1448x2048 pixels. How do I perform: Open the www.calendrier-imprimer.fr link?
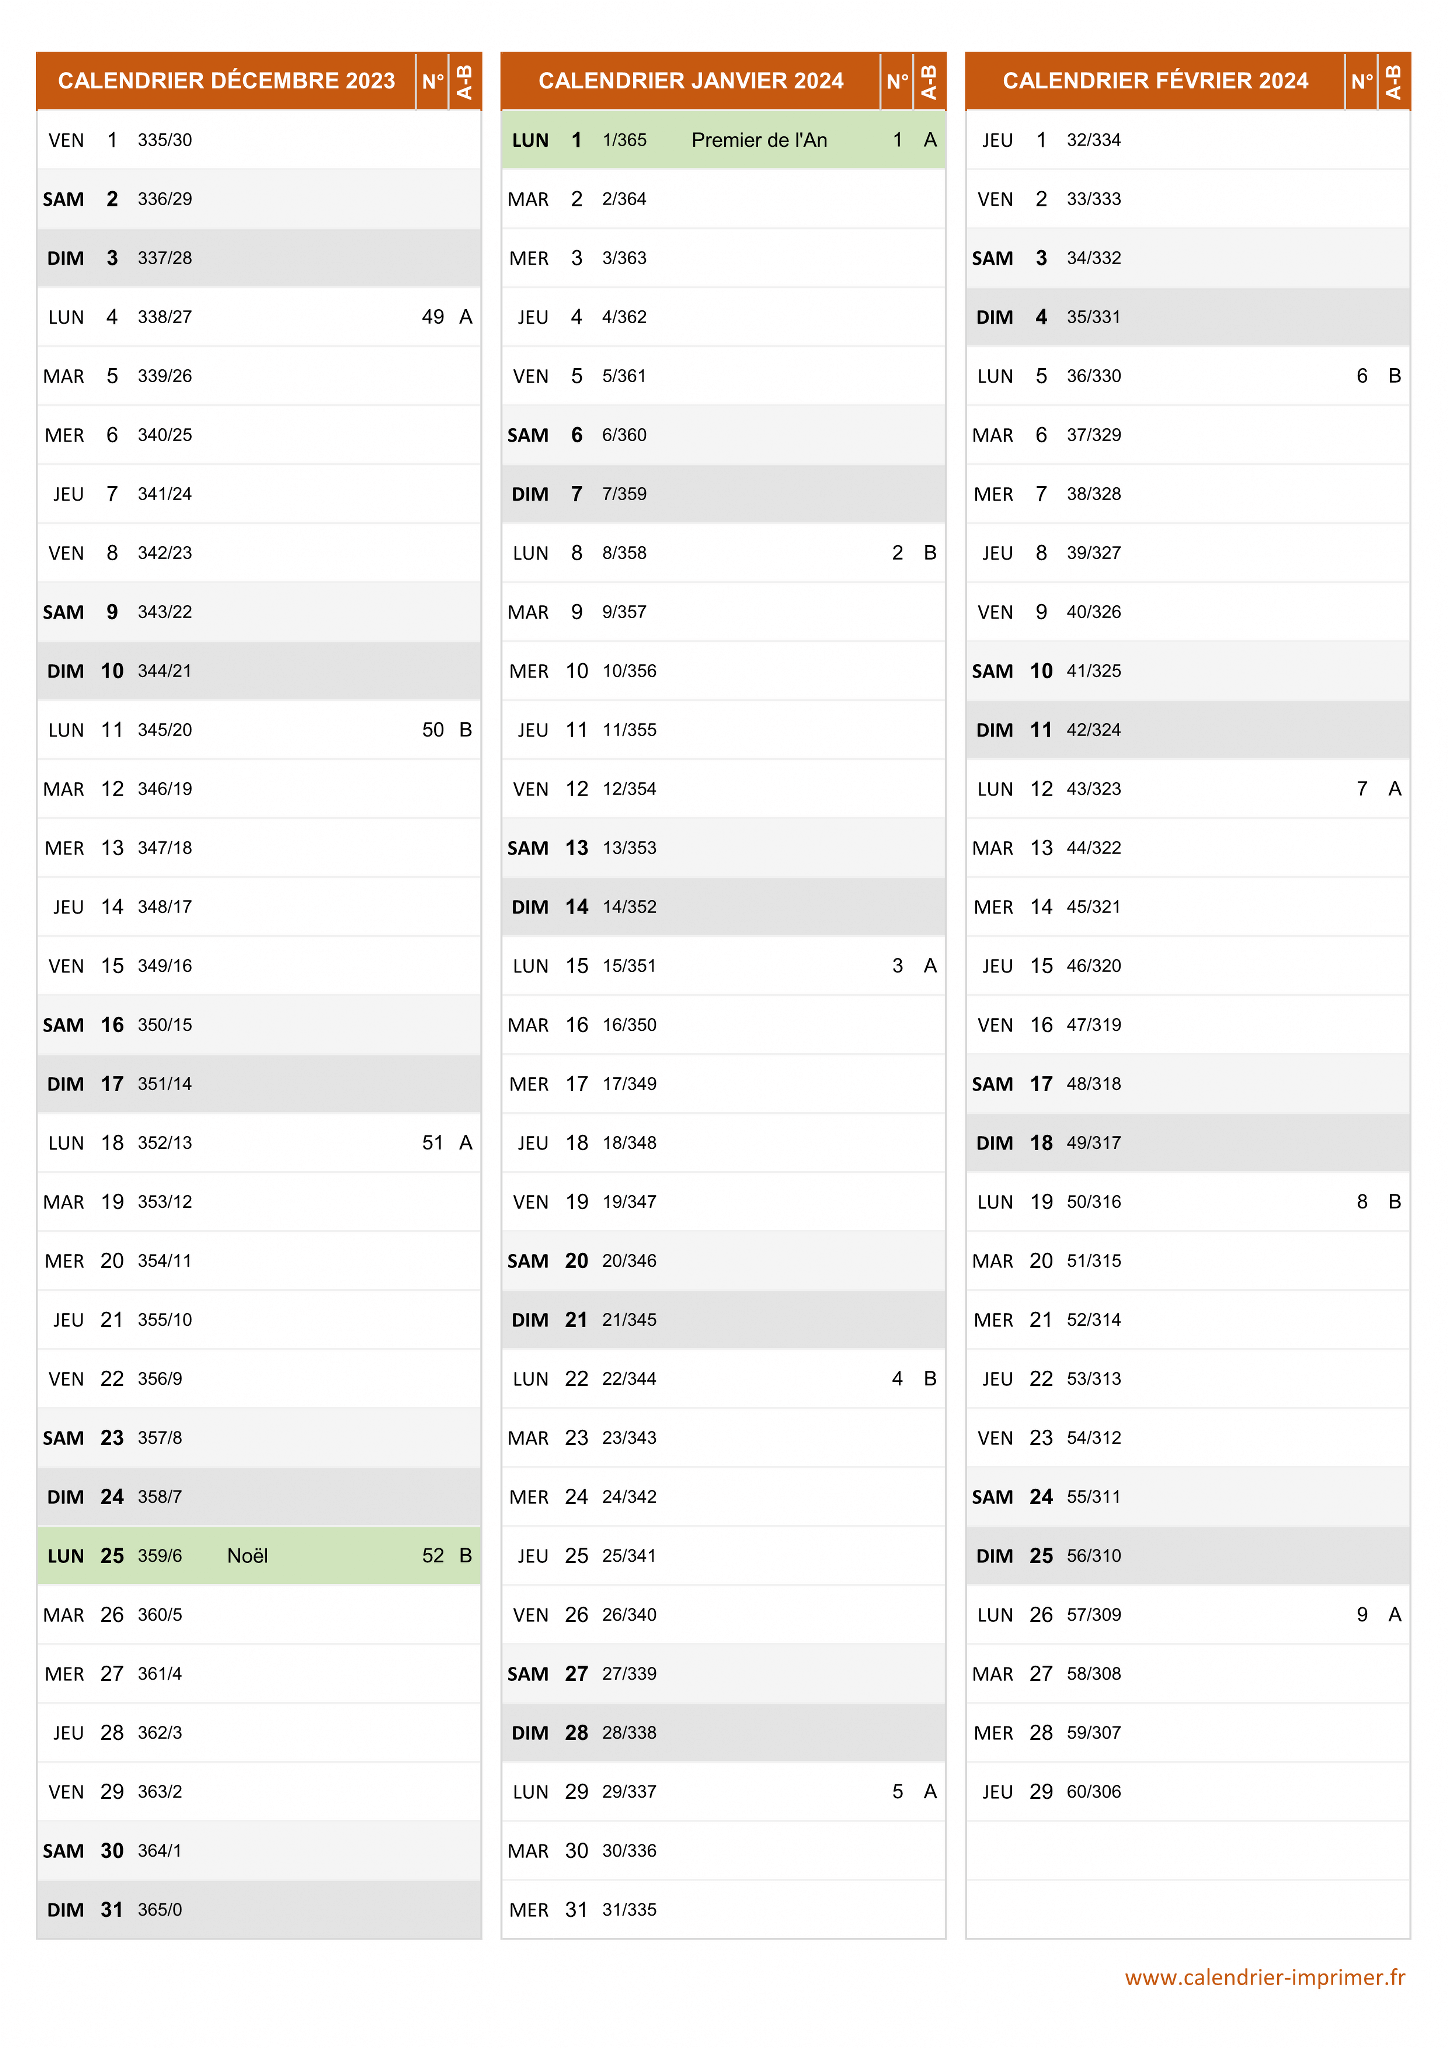[x=1264, y=1977]
